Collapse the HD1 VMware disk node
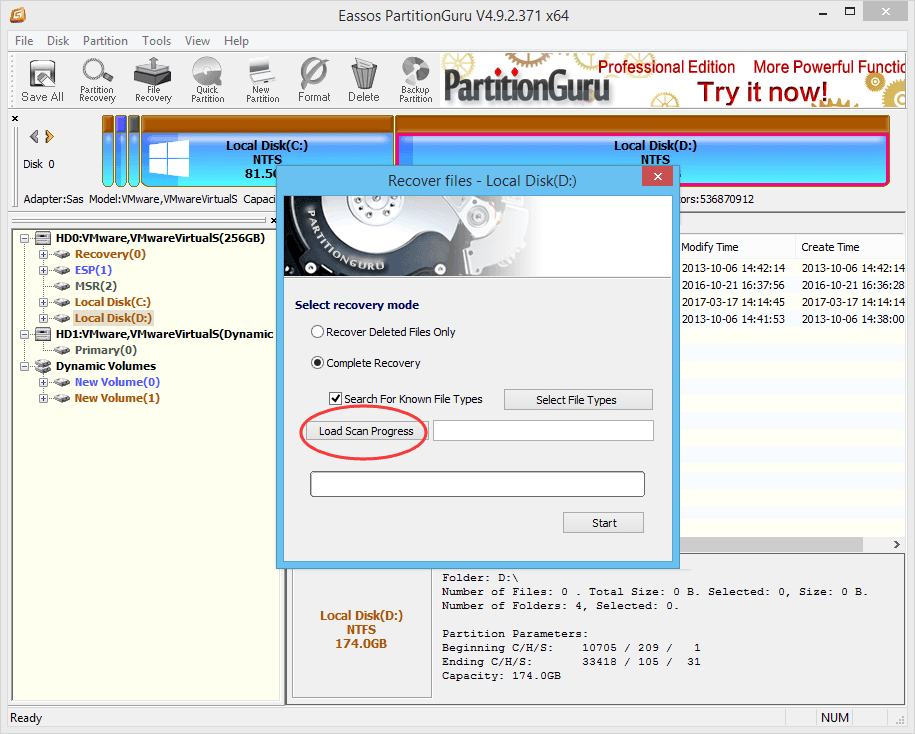915x734 pixels. [25, 334]
